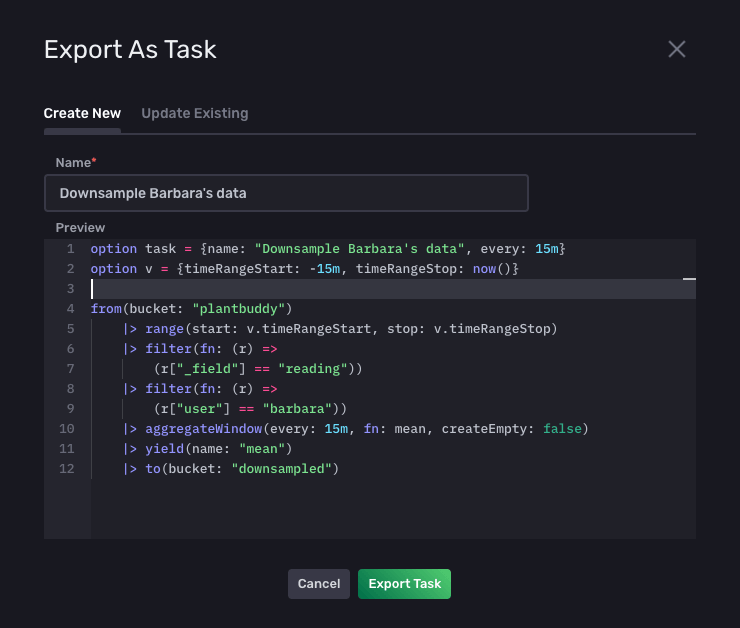The width and height of the screenshot is (740, 628).
Task: Click the aggregateWindow(every: 15m line
Action: 355,429
